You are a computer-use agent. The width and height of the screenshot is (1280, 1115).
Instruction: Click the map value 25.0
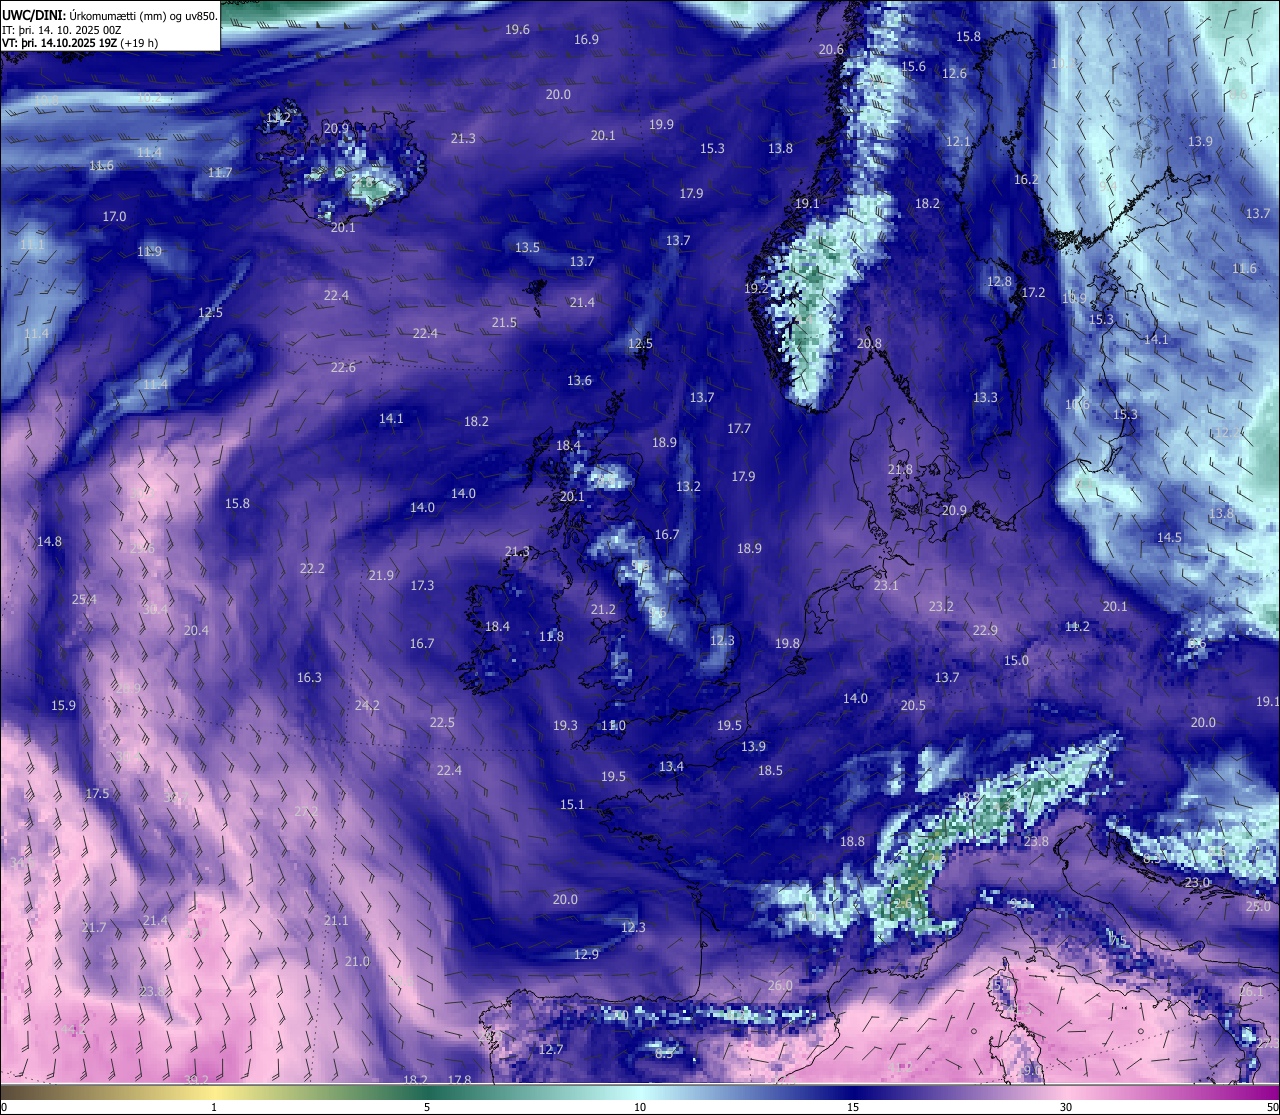coord(1258,907)
